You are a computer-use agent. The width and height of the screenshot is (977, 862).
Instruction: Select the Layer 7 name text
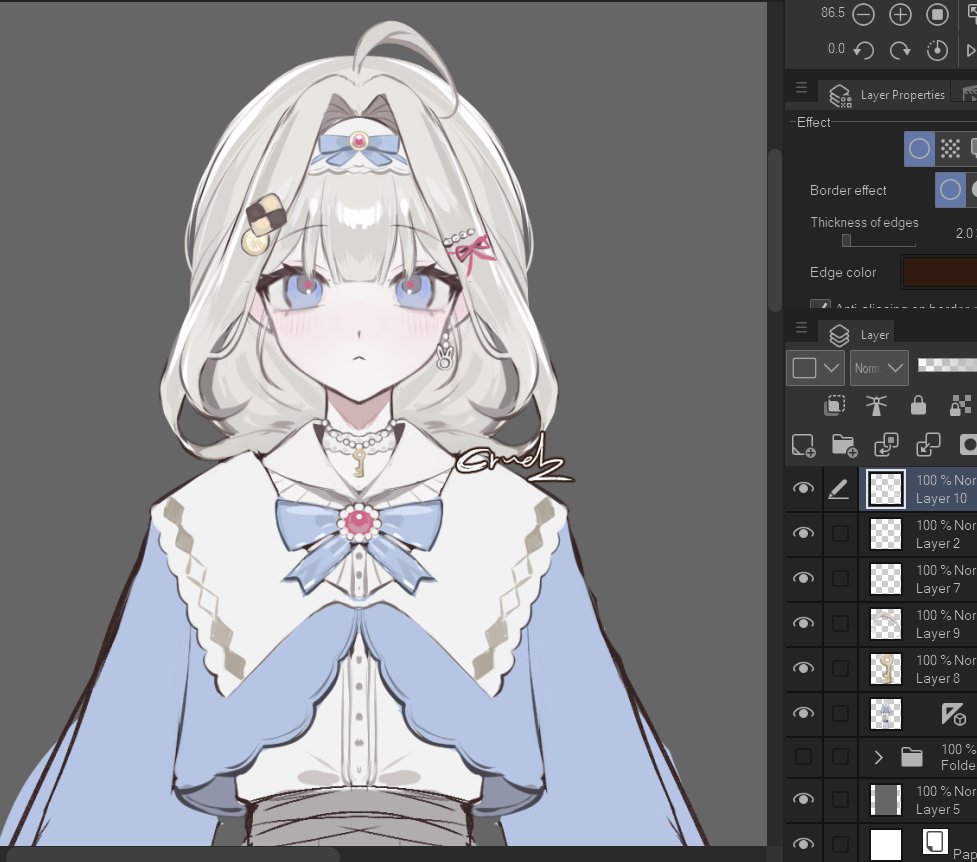[x=938, y=588]
